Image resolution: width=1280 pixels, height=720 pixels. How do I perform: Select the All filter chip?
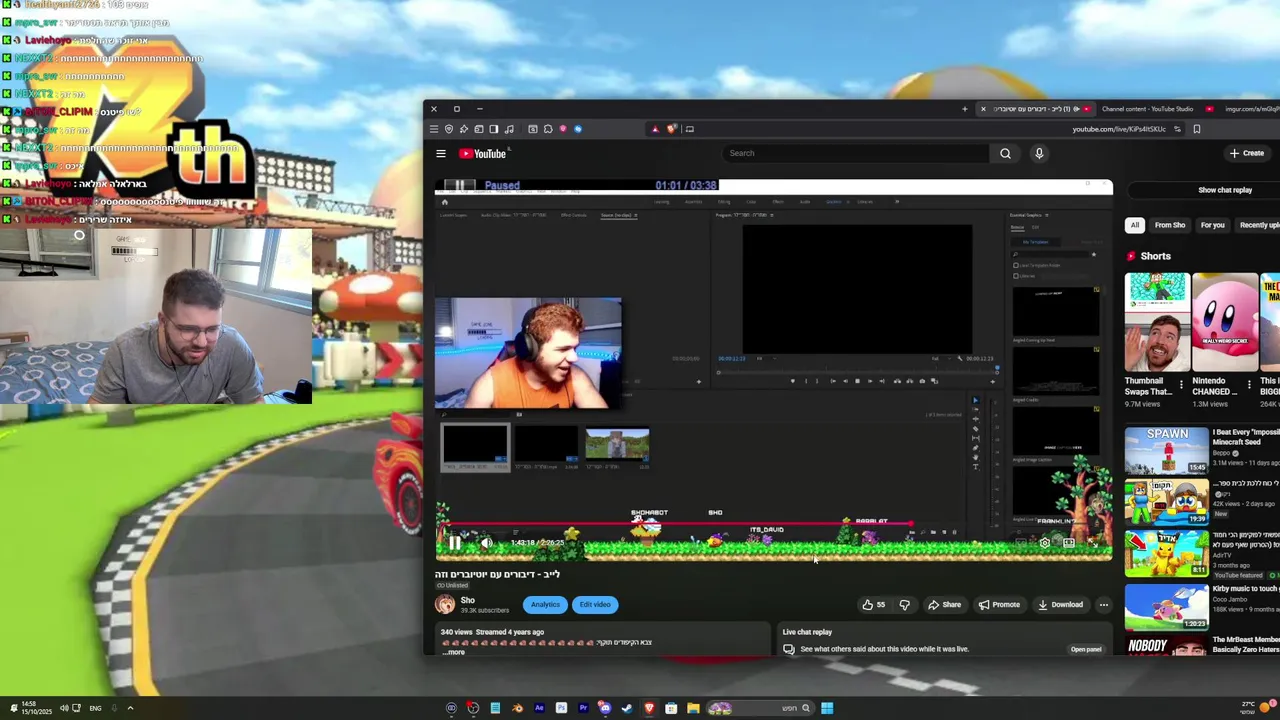[1135, 225]
